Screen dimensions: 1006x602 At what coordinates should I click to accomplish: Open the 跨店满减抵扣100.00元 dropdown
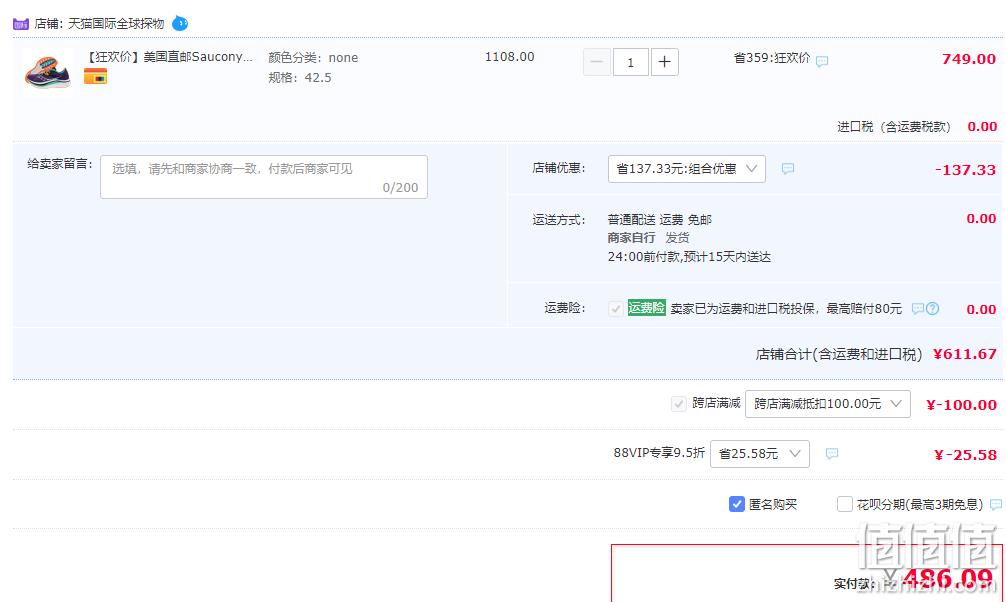tap(828, 404)
